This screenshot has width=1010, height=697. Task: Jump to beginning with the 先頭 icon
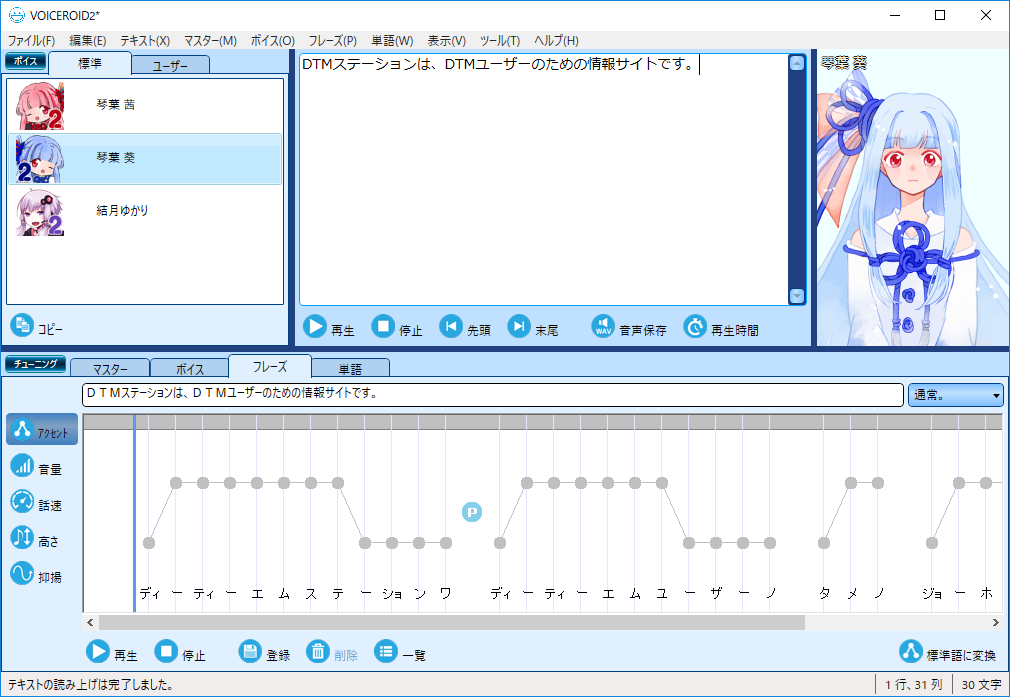[x=451, y=327]
